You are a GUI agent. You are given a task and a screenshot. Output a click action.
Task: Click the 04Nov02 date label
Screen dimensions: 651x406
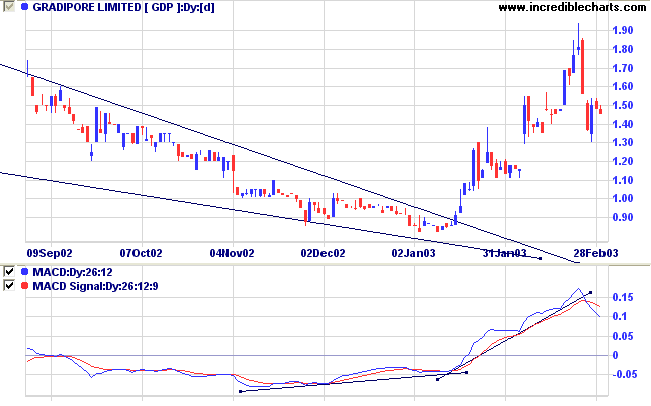coord(232,253)
